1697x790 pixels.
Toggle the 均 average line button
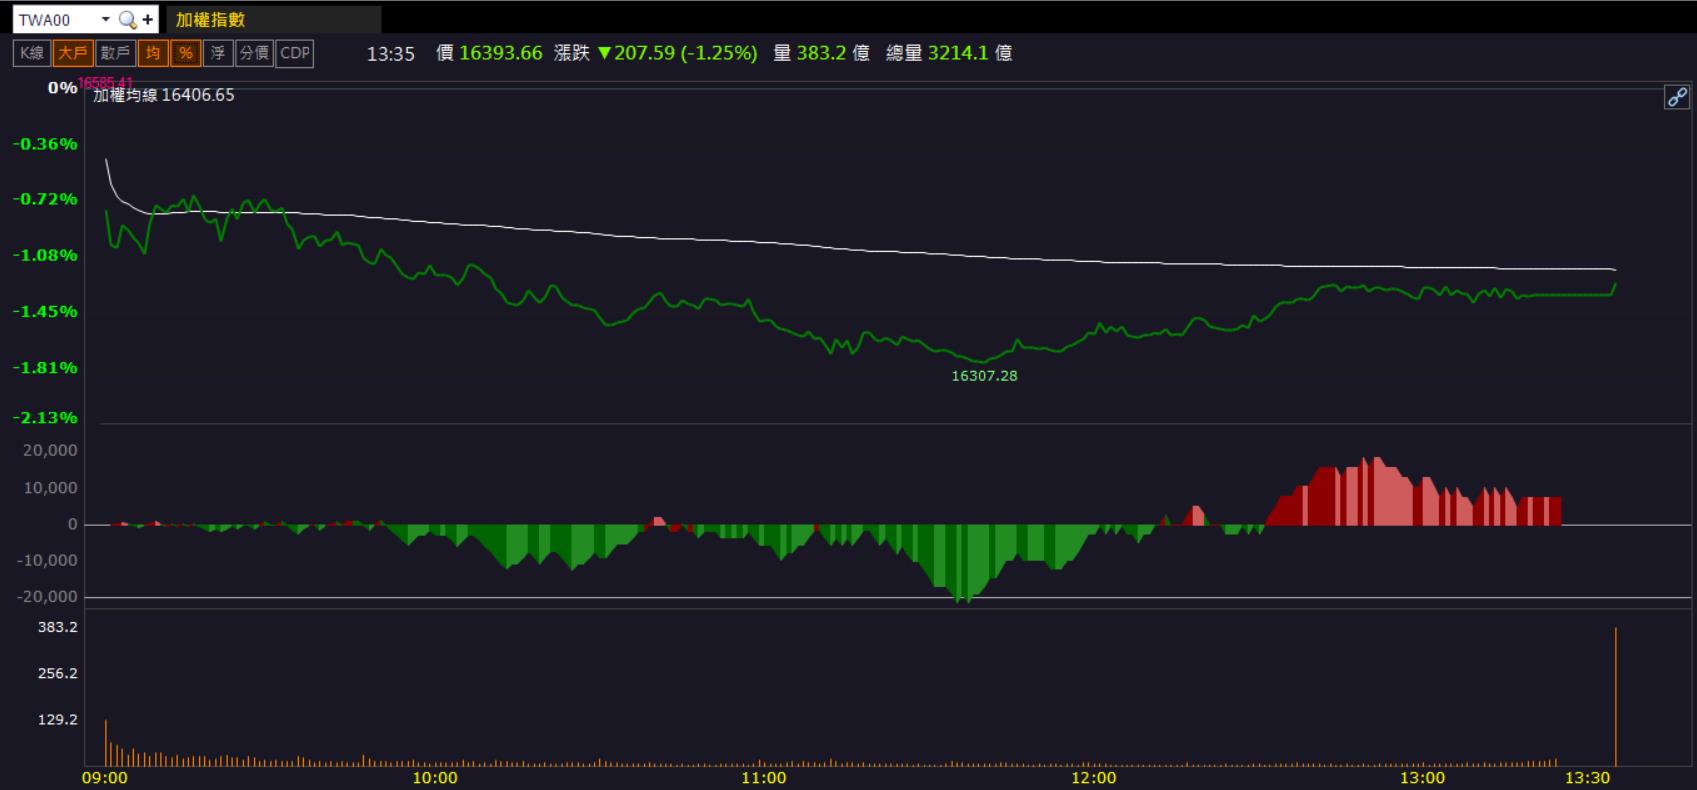(153, 53)
